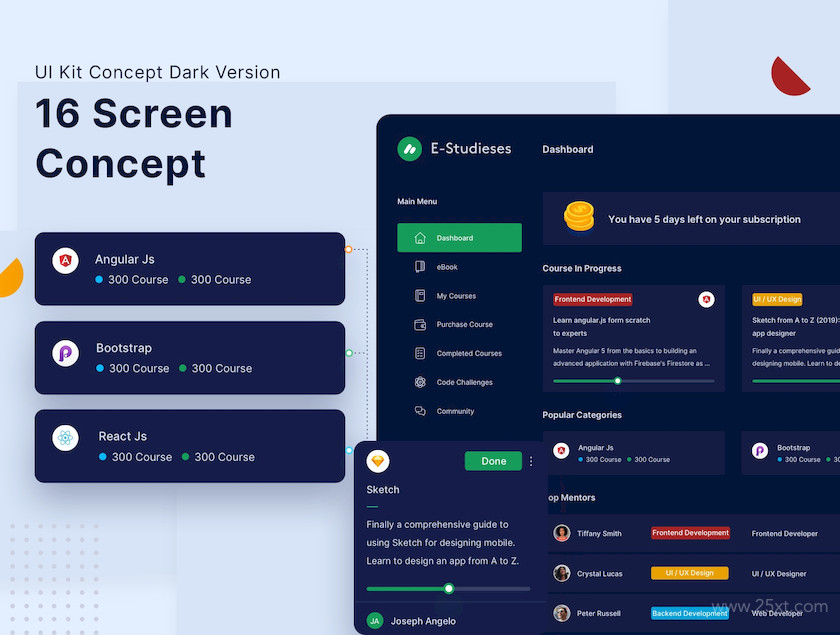Click Peter Russell's avatar
This screenshot has height=635, width=840.
(561, 612)
